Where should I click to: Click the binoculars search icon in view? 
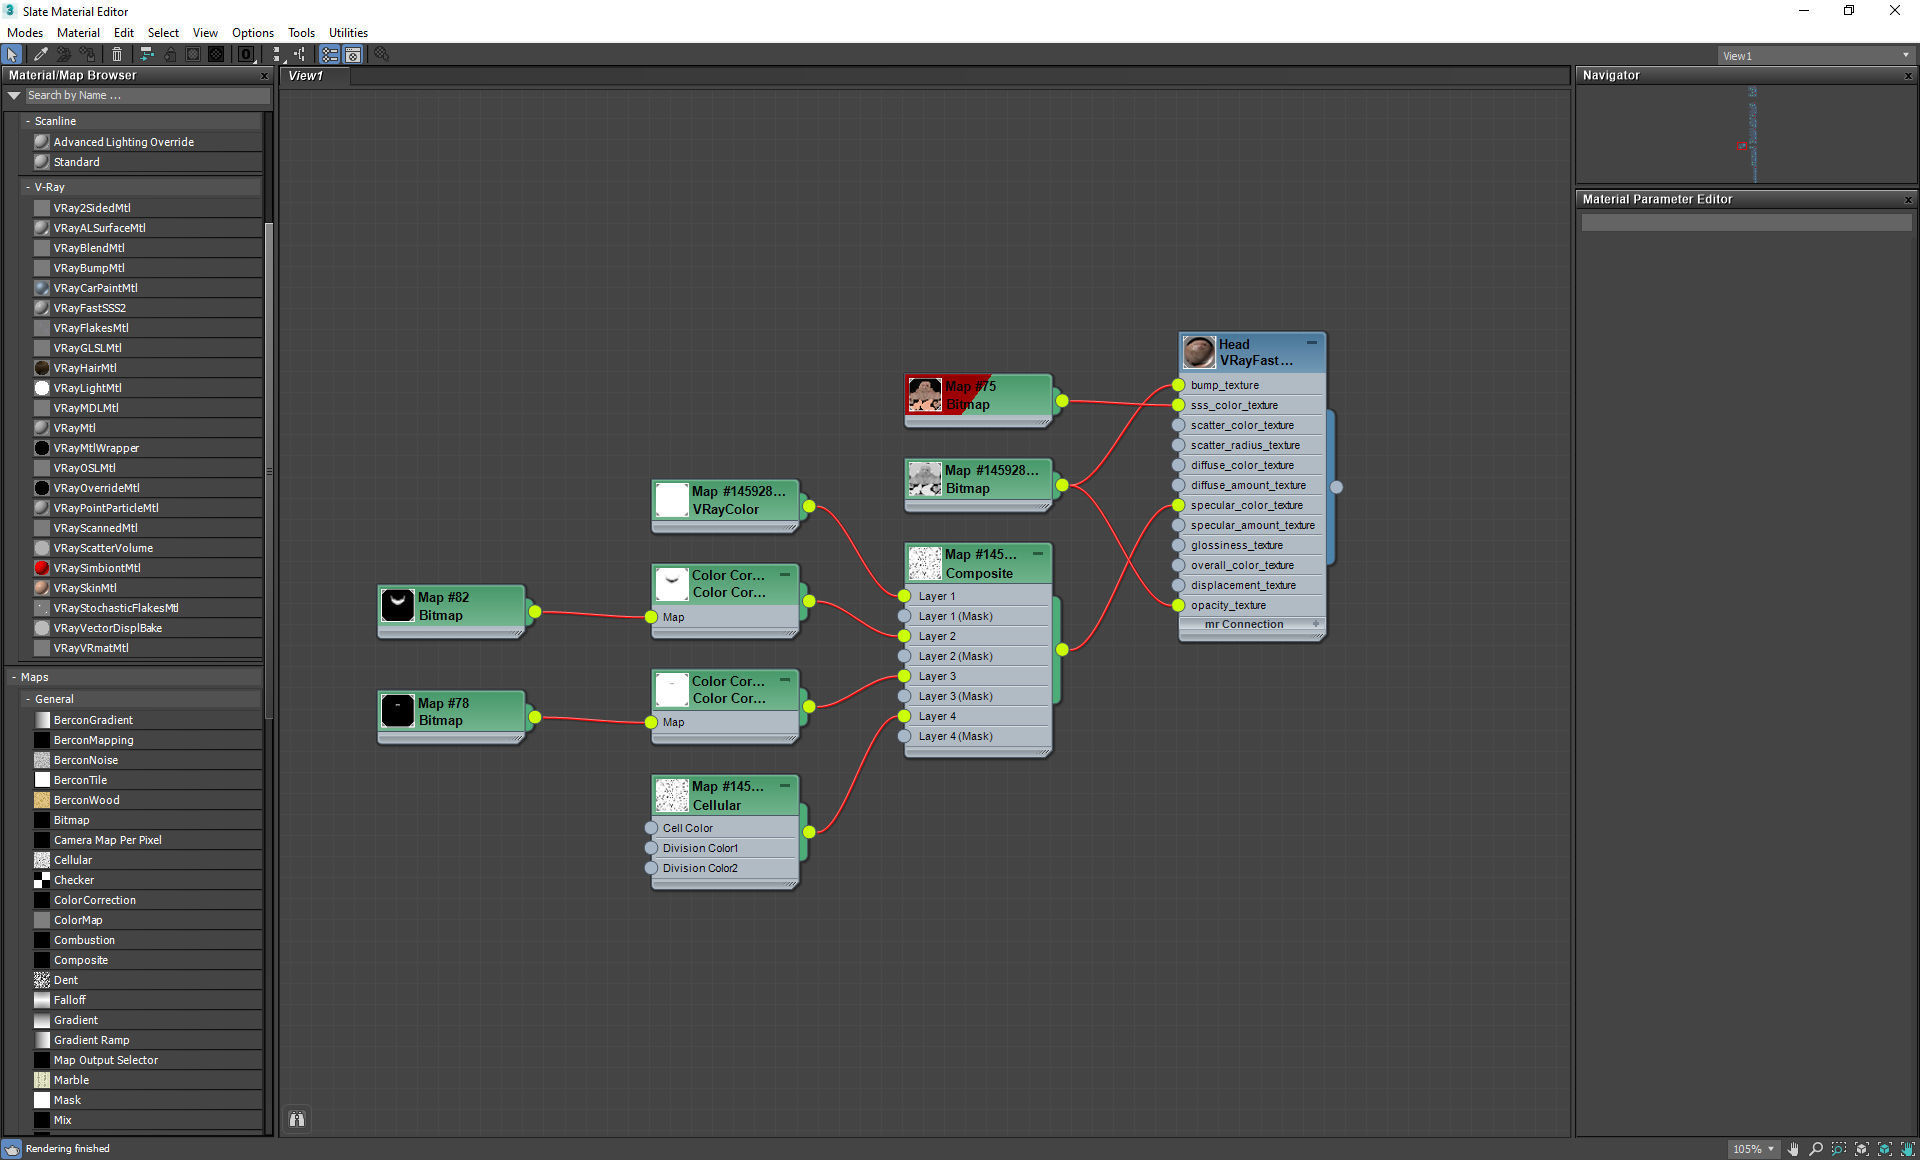pyautogui.click(x=297, y=1119)
